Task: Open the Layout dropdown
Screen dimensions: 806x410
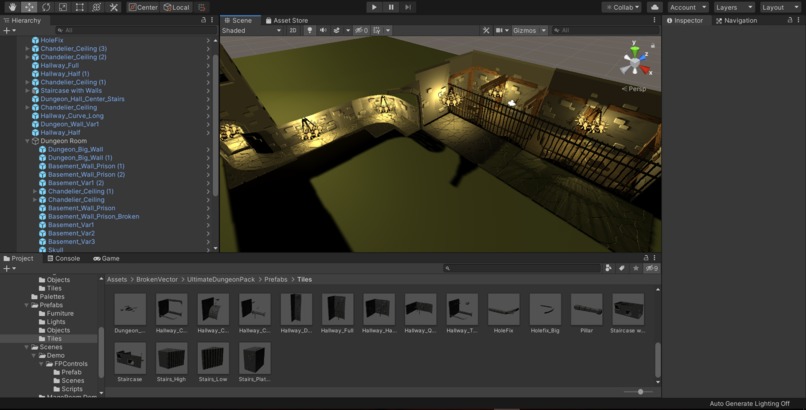Action: pyautogui.click(x=780, y=7)
